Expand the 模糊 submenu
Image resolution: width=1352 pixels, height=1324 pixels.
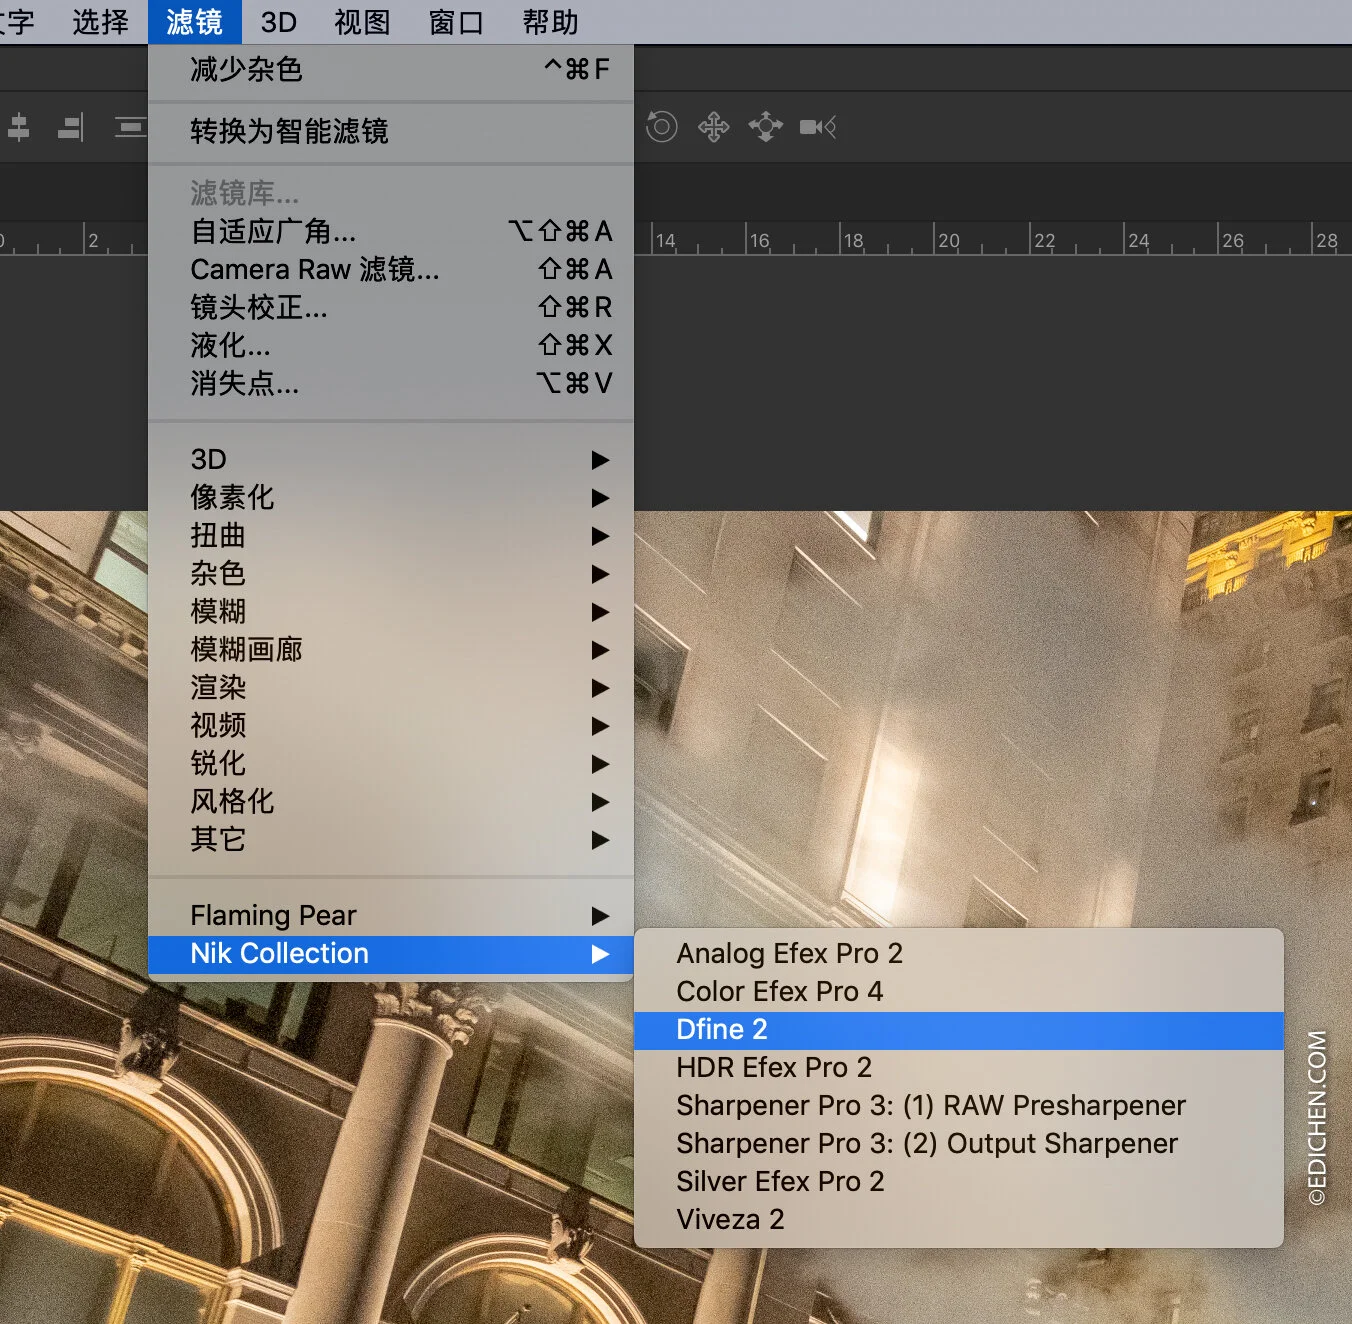click(x=391, y=611)
